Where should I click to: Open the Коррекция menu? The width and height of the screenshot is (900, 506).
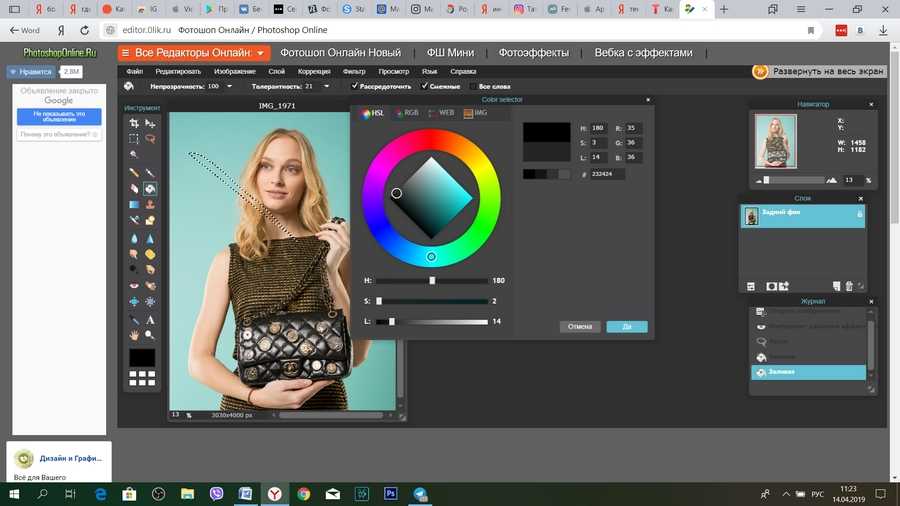314,72
